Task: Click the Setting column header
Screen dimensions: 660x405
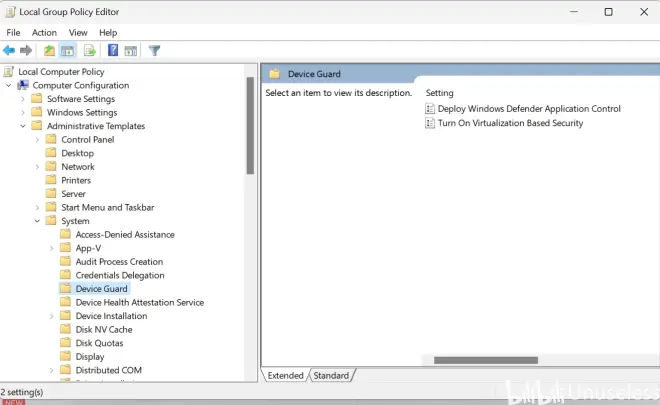Action: [x=439, y=93]
